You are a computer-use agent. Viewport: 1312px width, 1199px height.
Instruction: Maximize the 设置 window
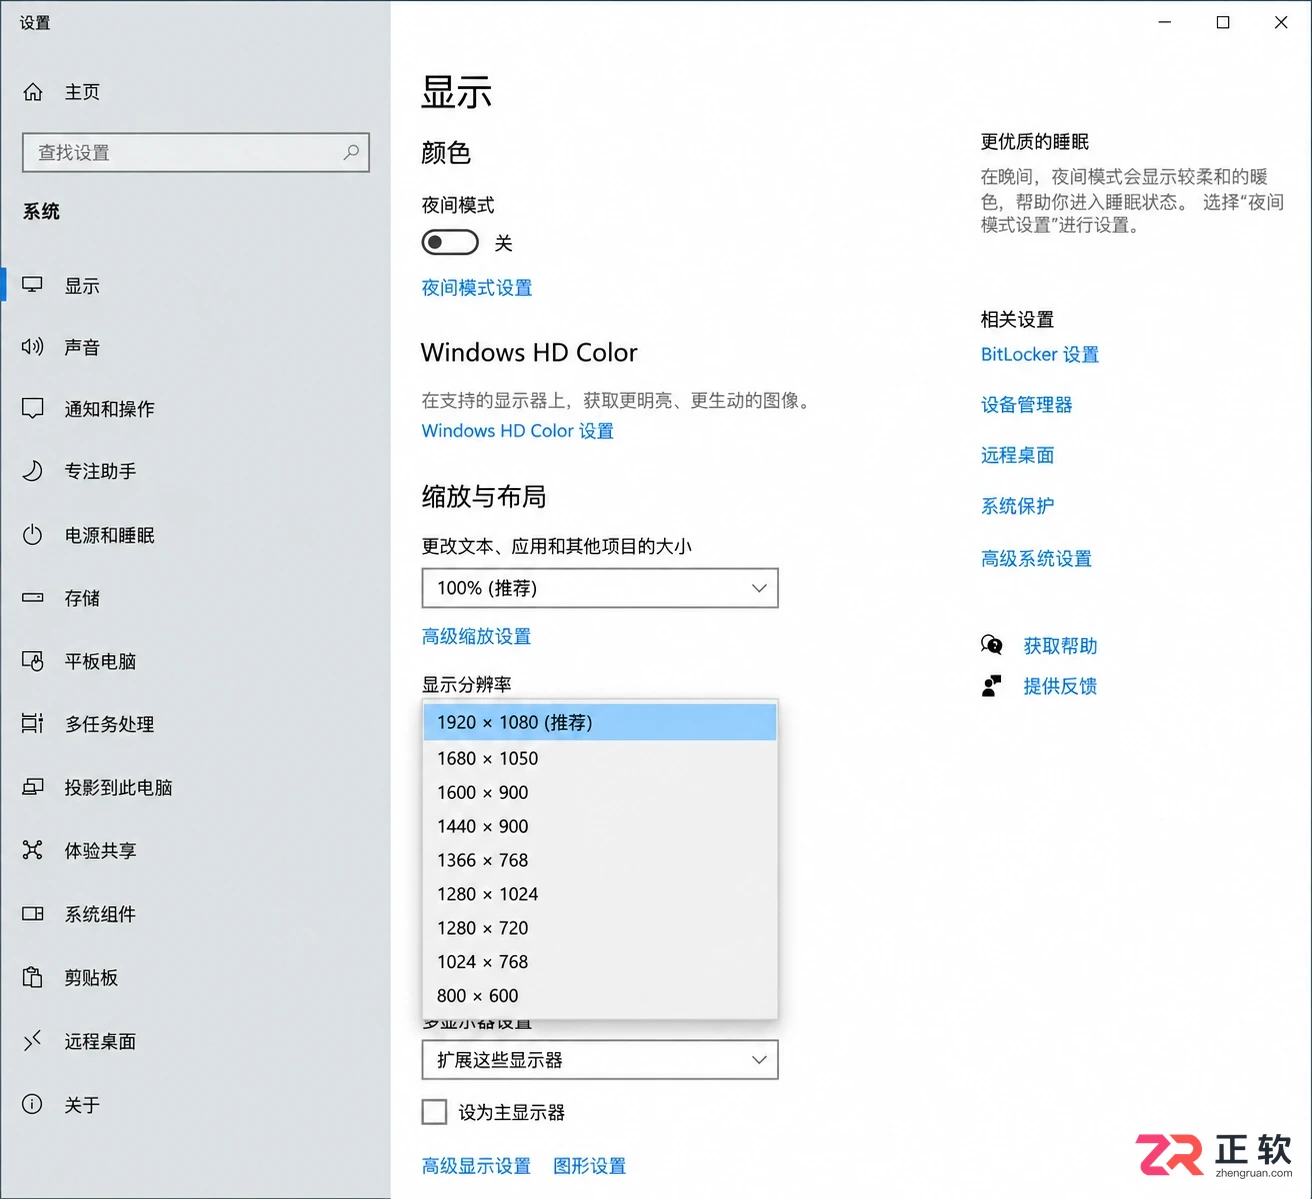click(x=1222, y=22)
